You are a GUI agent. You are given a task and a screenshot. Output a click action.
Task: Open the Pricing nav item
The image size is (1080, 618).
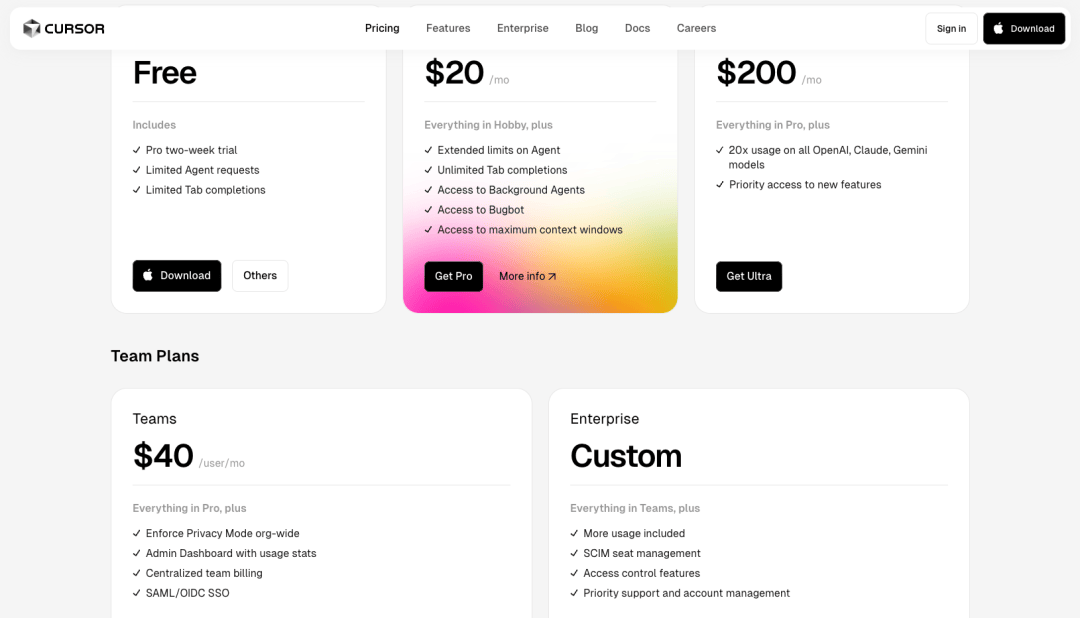382,28
